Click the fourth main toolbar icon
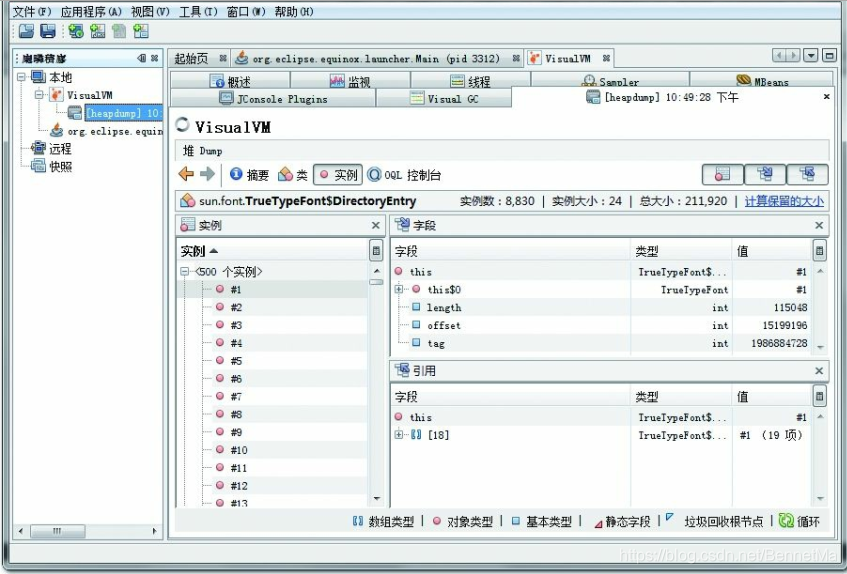Screen dimensions: 847x574 (97, 31)
